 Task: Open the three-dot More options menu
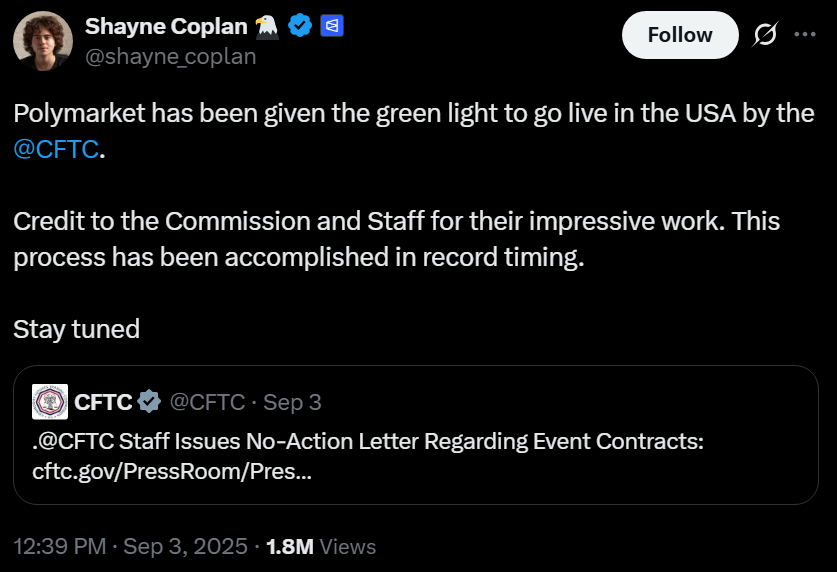[x=805, y=35]
